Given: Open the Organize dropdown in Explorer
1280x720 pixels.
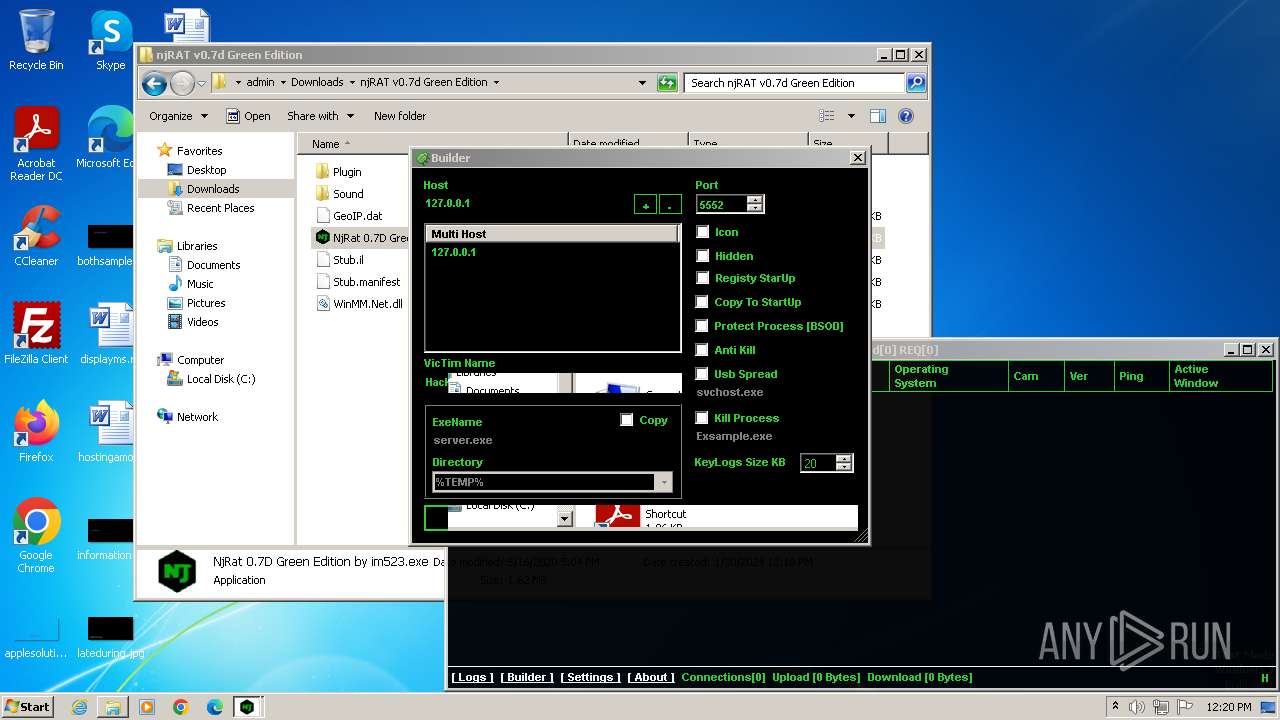Looking at the screenshot, I should tap(178, 116).
